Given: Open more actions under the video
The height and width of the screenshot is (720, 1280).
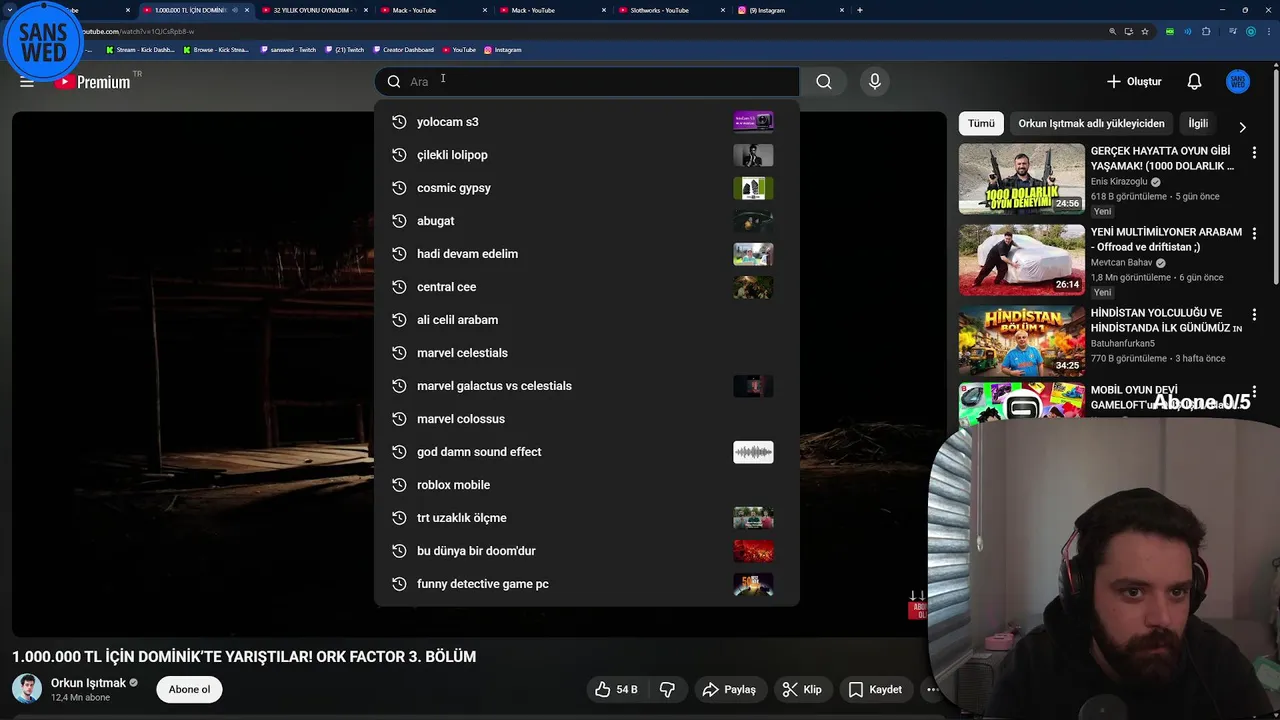Looking at the screenshot, I should [x=932, y=689].
